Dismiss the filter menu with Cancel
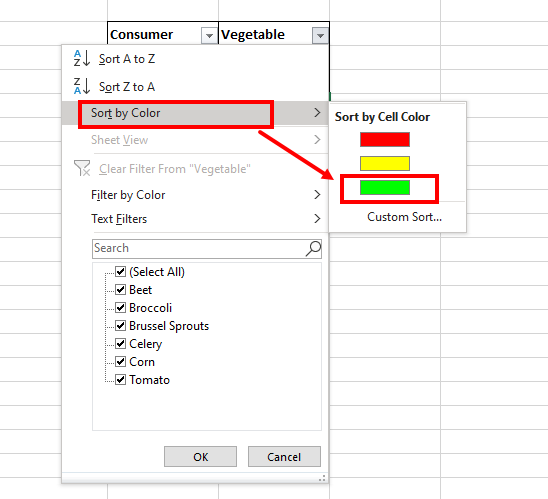548x499 pixels. coord(284,456)
